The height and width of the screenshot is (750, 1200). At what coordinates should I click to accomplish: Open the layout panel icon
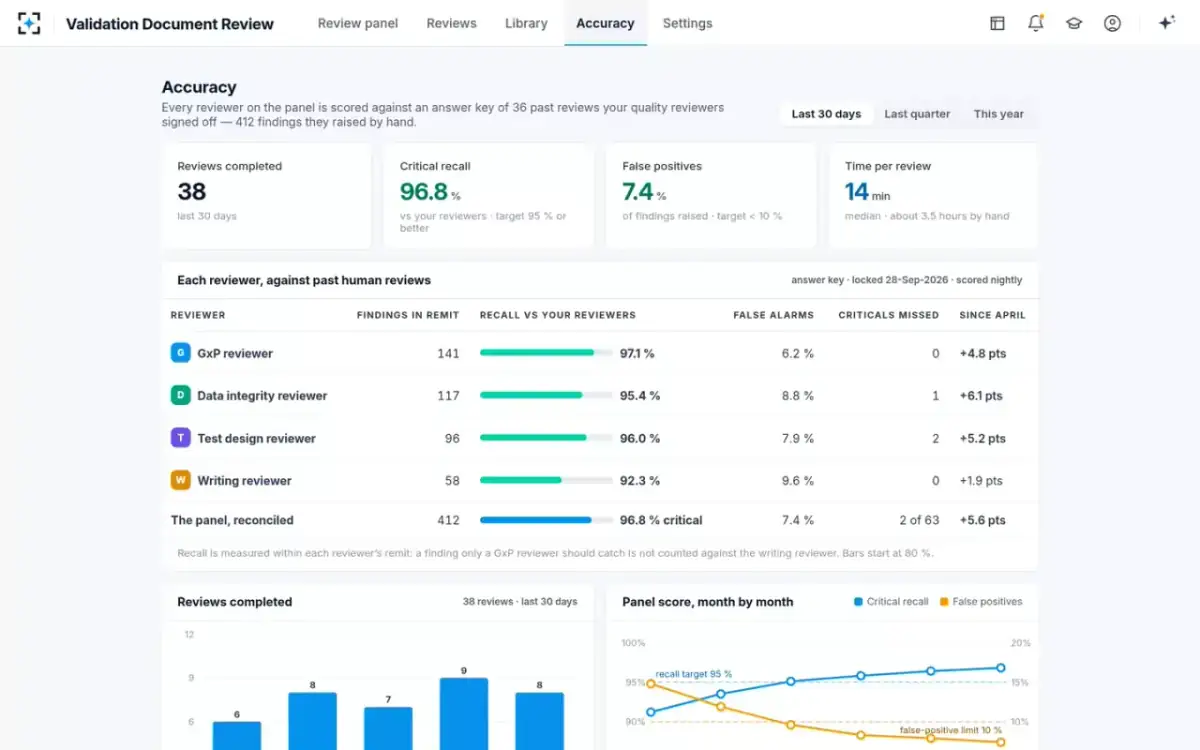click(997, 23)
